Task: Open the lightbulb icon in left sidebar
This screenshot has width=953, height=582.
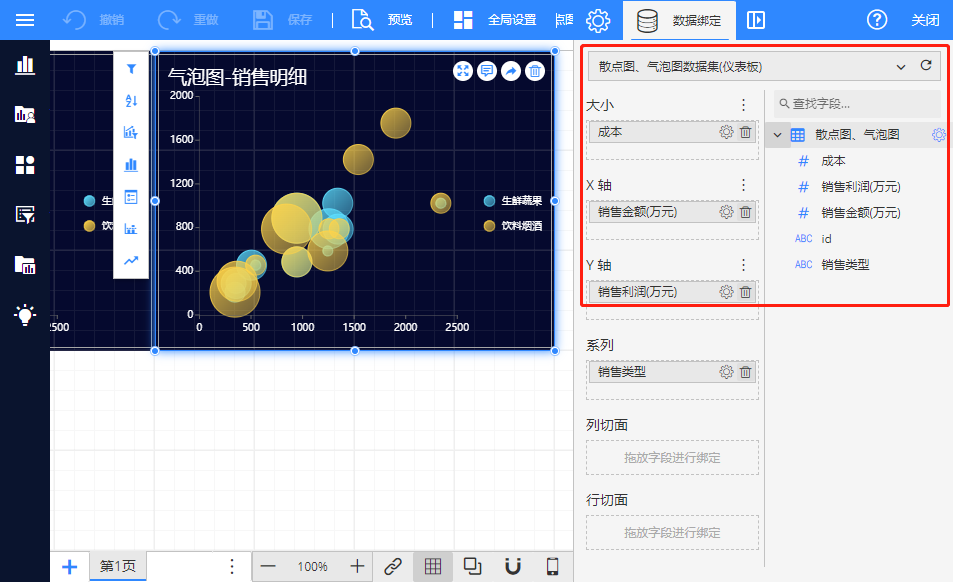Action: point(25,315)
